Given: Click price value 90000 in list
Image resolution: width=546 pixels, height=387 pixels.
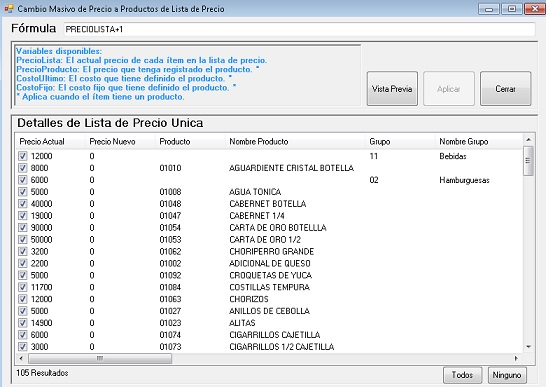Looking at the screenshot, I should pos(41,227).
